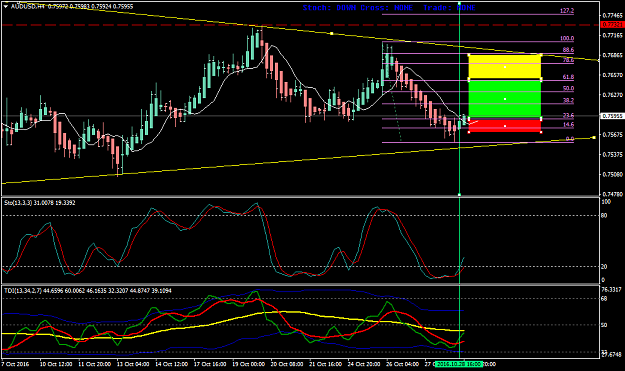Image resolution: width=625 pixels, height=371 pixels.
Task: Click the 38.2 Fibonacci level label
Action: tap(568, 100)
